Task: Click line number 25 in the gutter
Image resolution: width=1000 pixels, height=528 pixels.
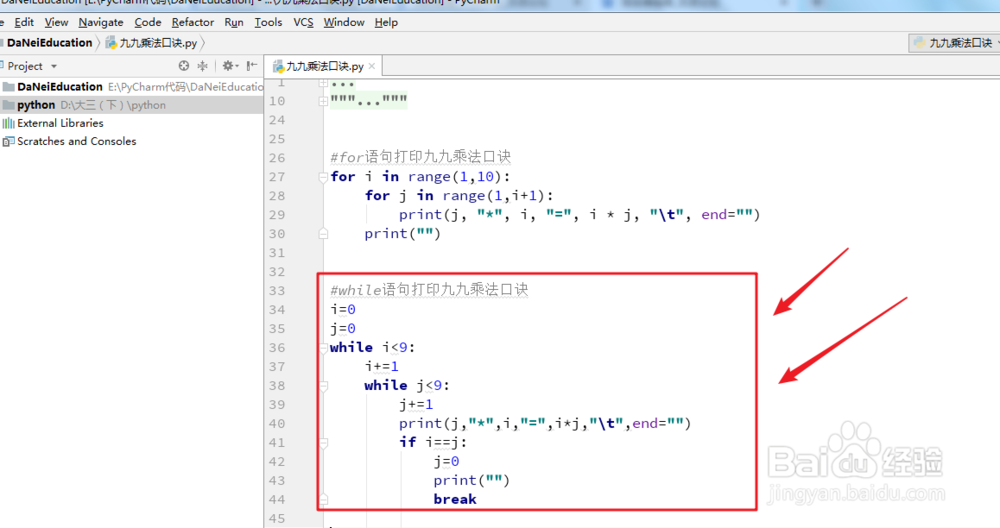Action: tap(277, 139)
